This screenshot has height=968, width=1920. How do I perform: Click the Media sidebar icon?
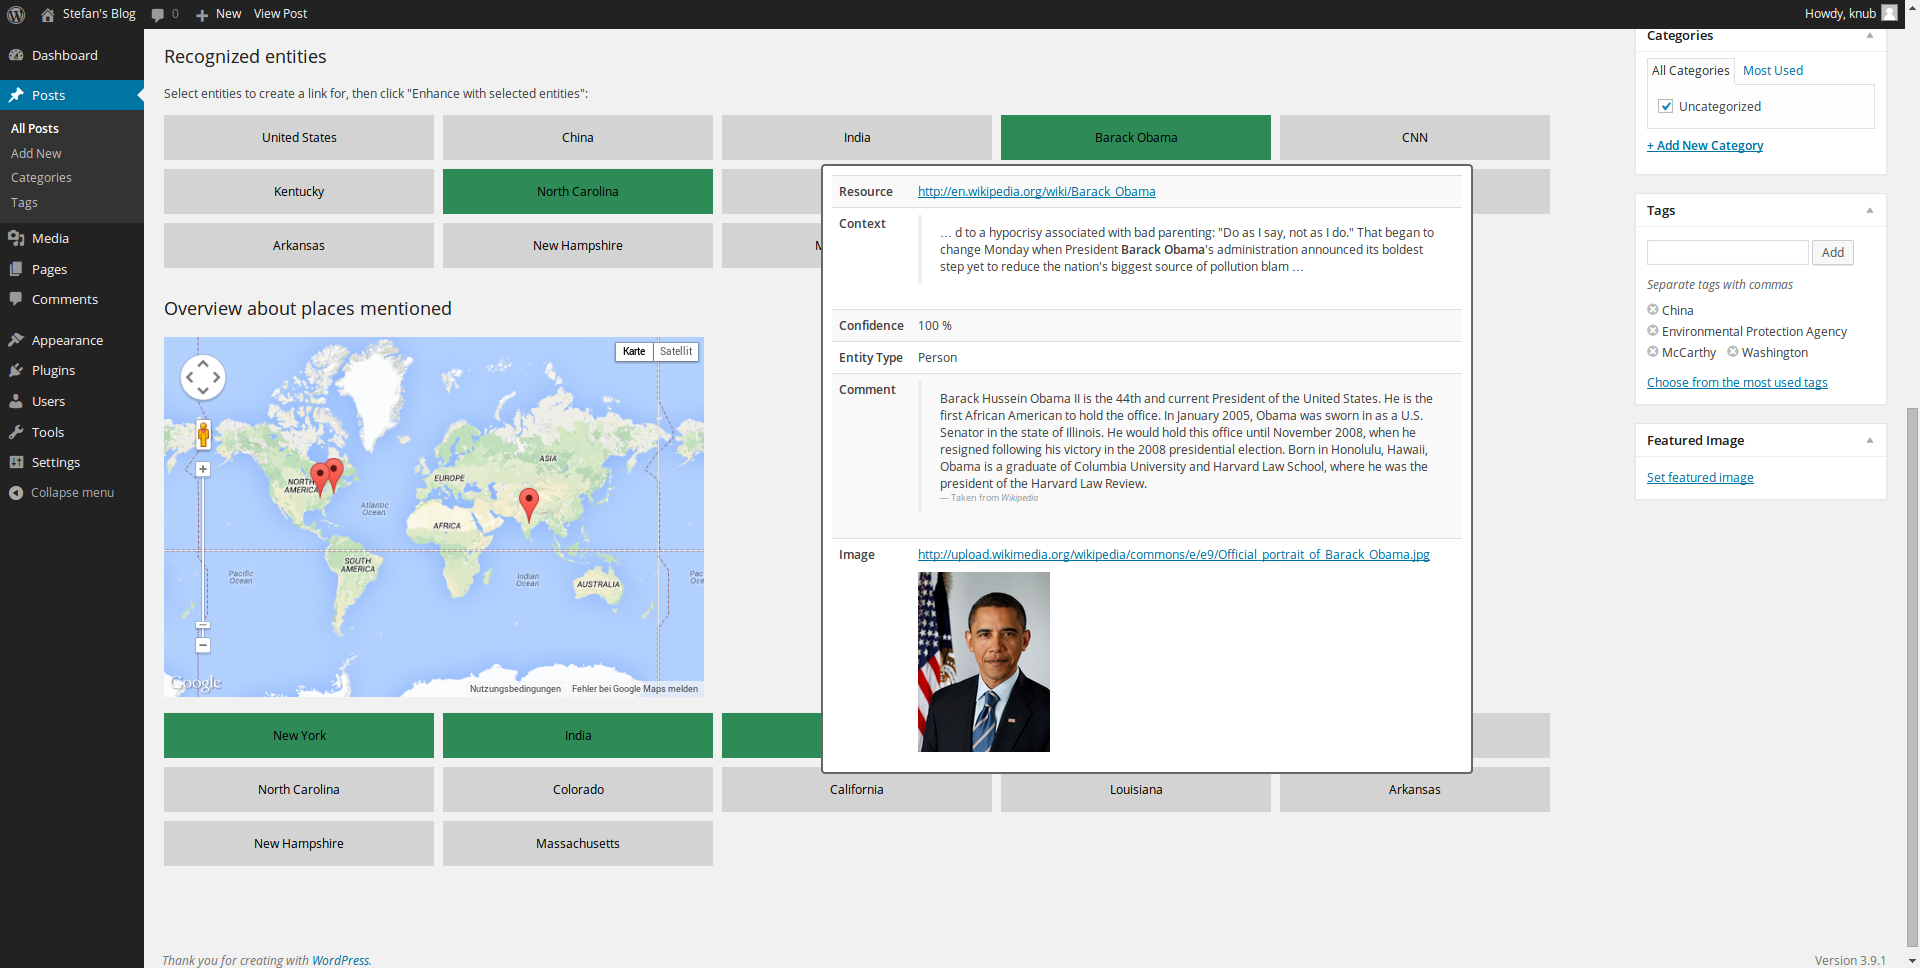click(16, 238)
